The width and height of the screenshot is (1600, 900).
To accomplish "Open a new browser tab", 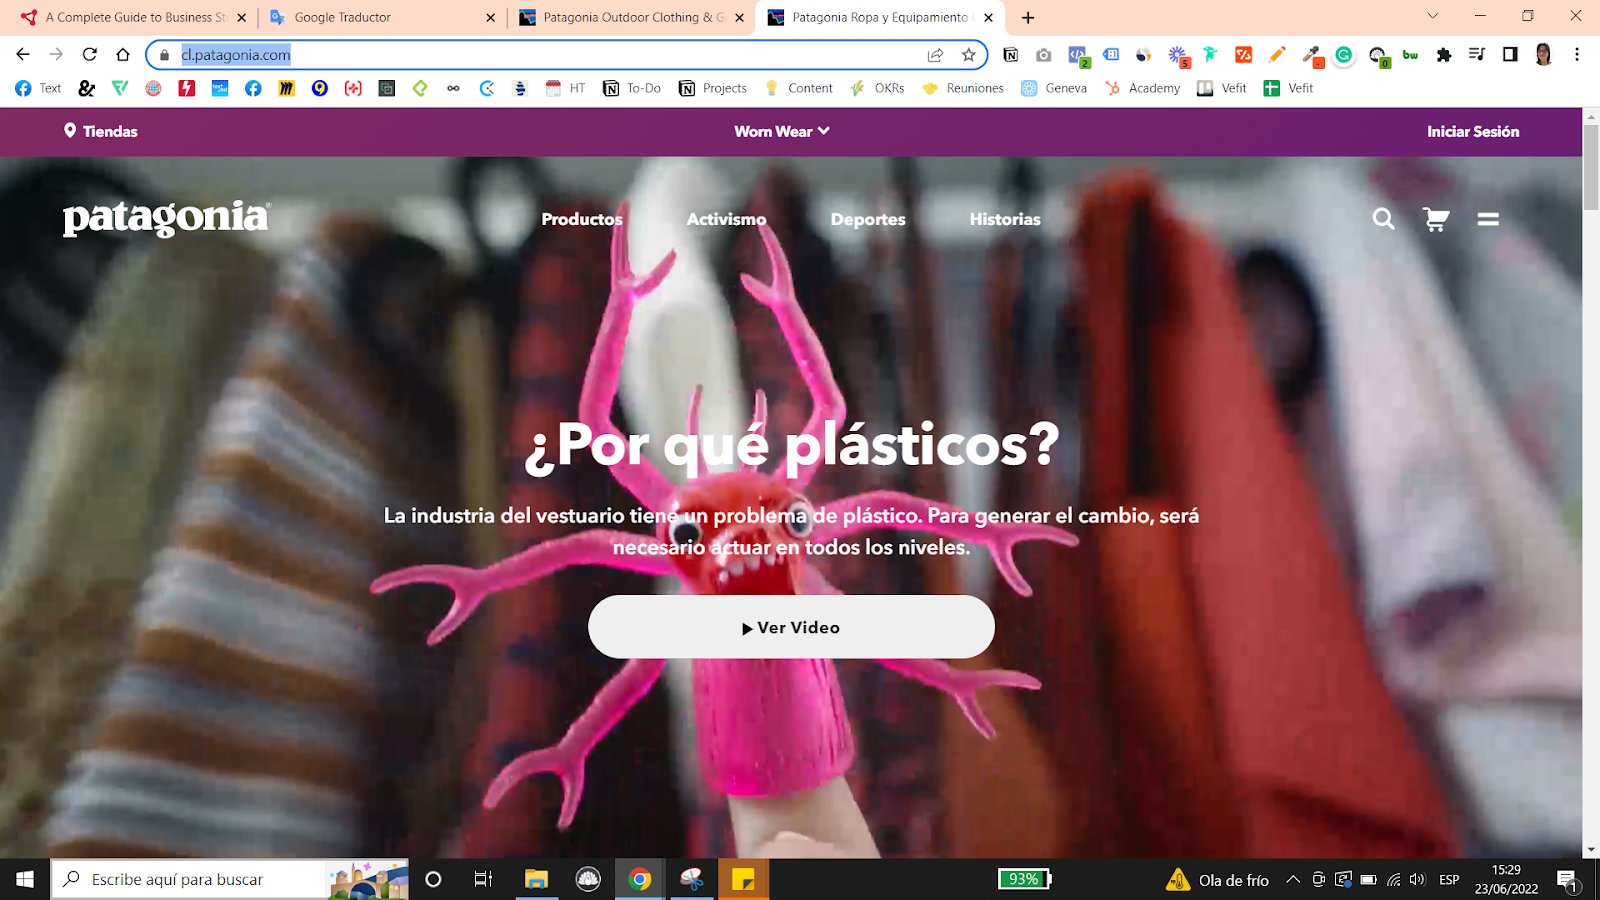I will [x=1028, y=17].
